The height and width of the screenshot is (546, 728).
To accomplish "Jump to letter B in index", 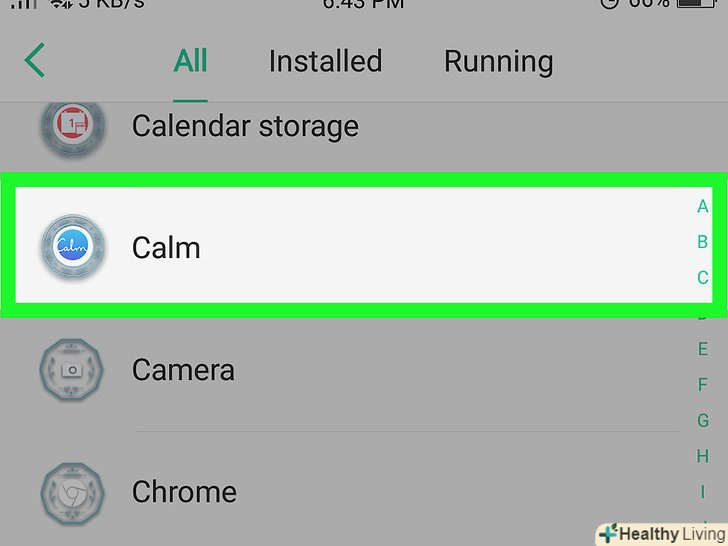I will [703, 242].
